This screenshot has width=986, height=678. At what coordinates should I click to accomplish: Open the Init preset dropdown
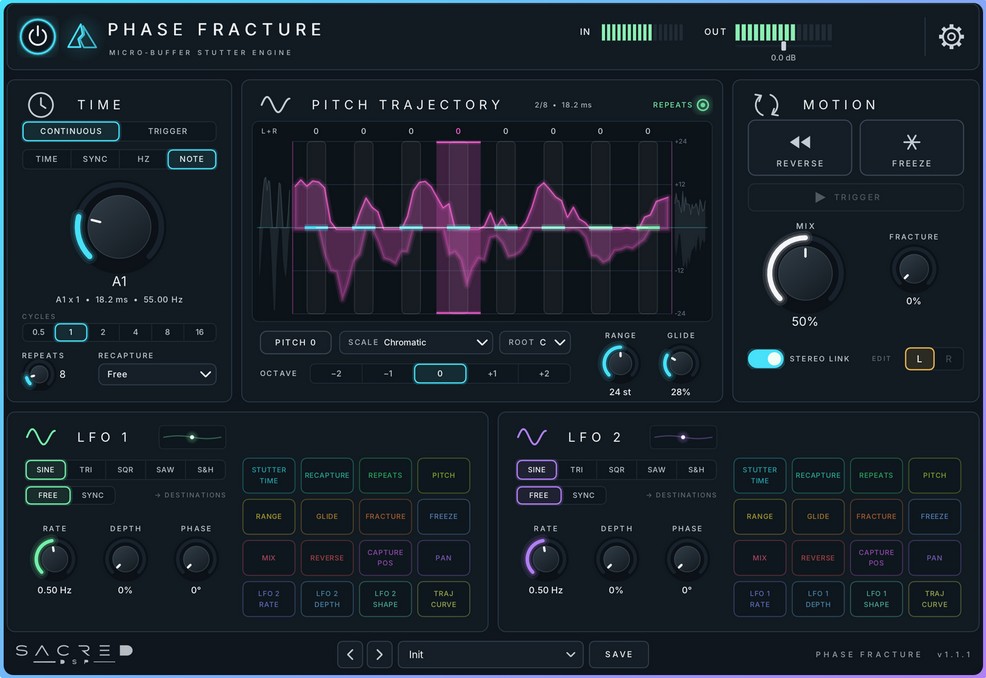[x=490, y=654]
